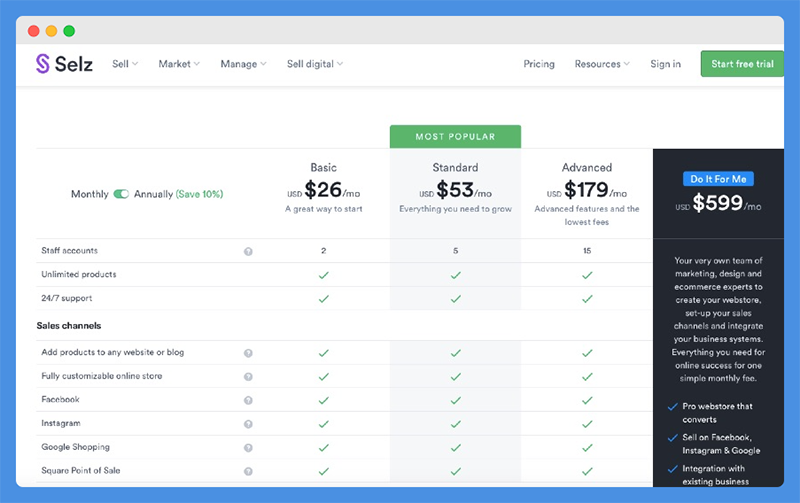Click MOST POPULAR banner
800x503 pixels.
click(455, 137)
